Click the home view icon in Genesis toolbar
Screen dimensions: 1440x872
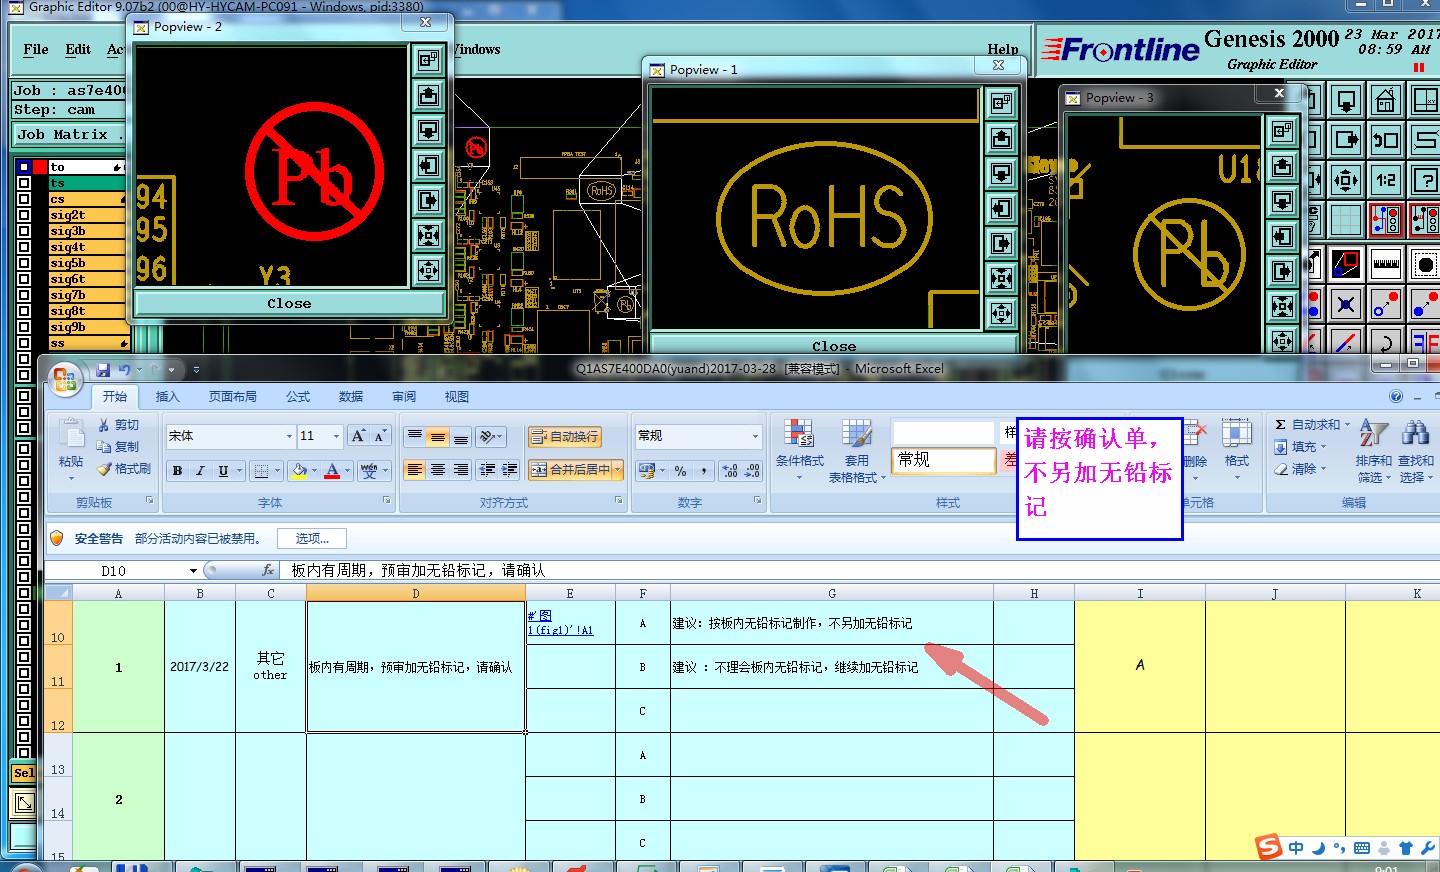click(1386, 101)
